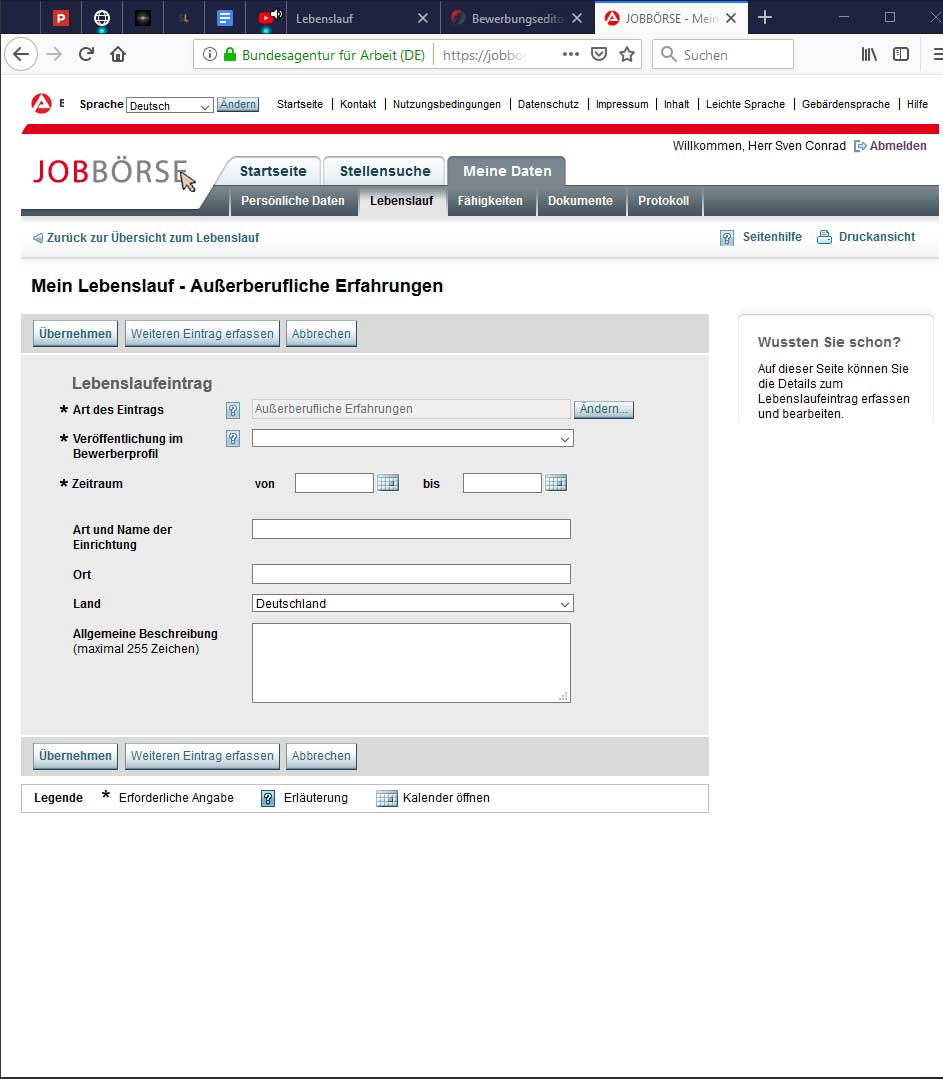Screen dimensions: 943x1079
Task: Open the Sprache language dropdown
Action: tap(170, 105)
